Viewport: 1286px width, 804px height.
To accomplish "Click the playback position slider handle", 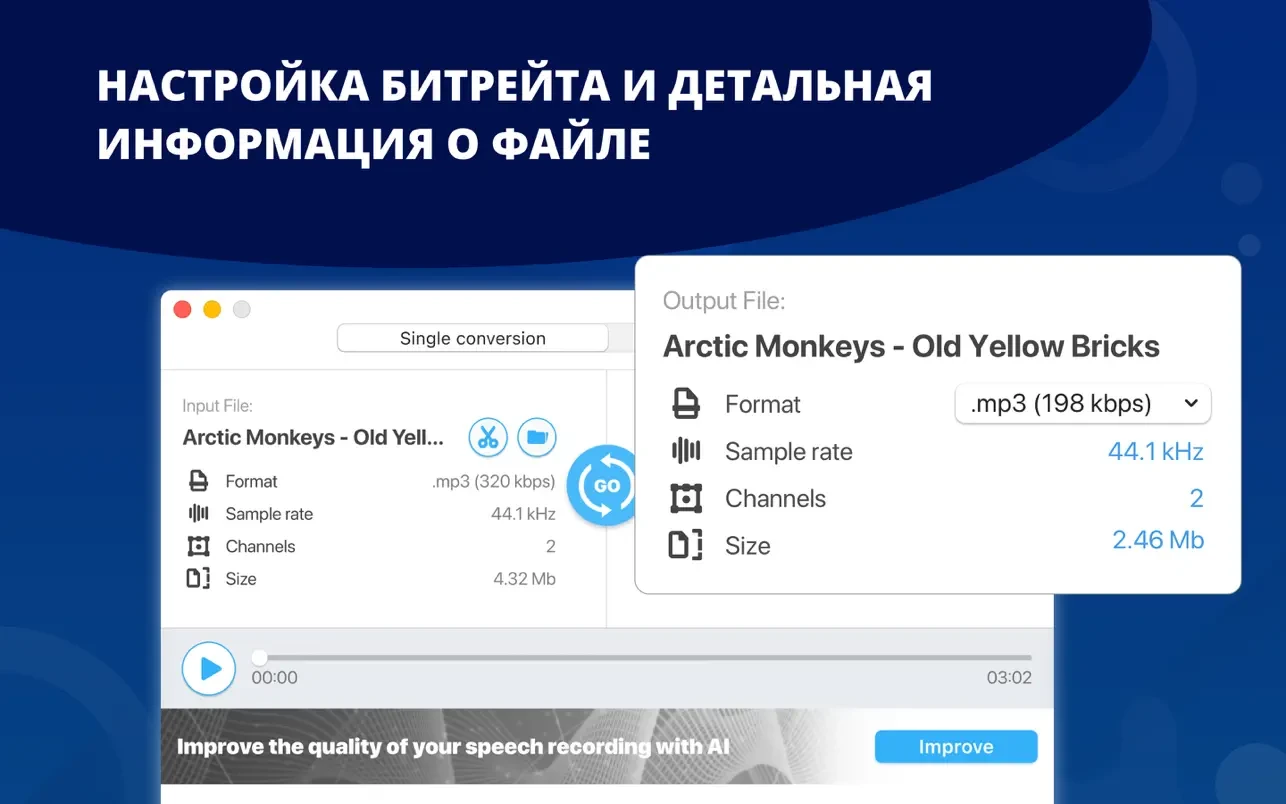I will [260, 657].
